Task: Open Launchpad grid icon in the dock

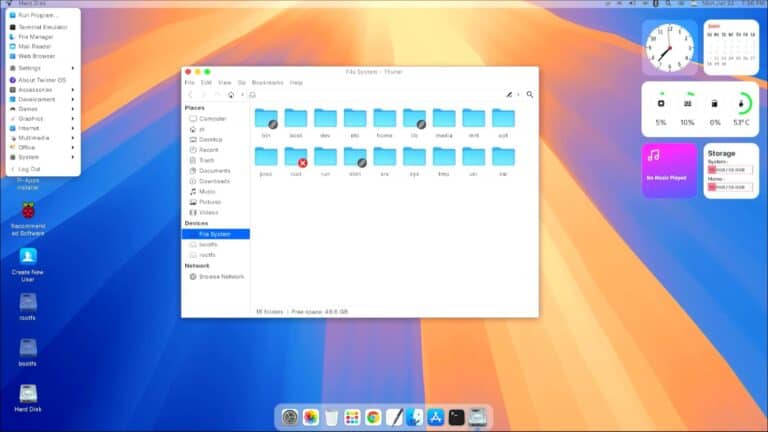Action: pyautogui.click(x=352, y=417)
